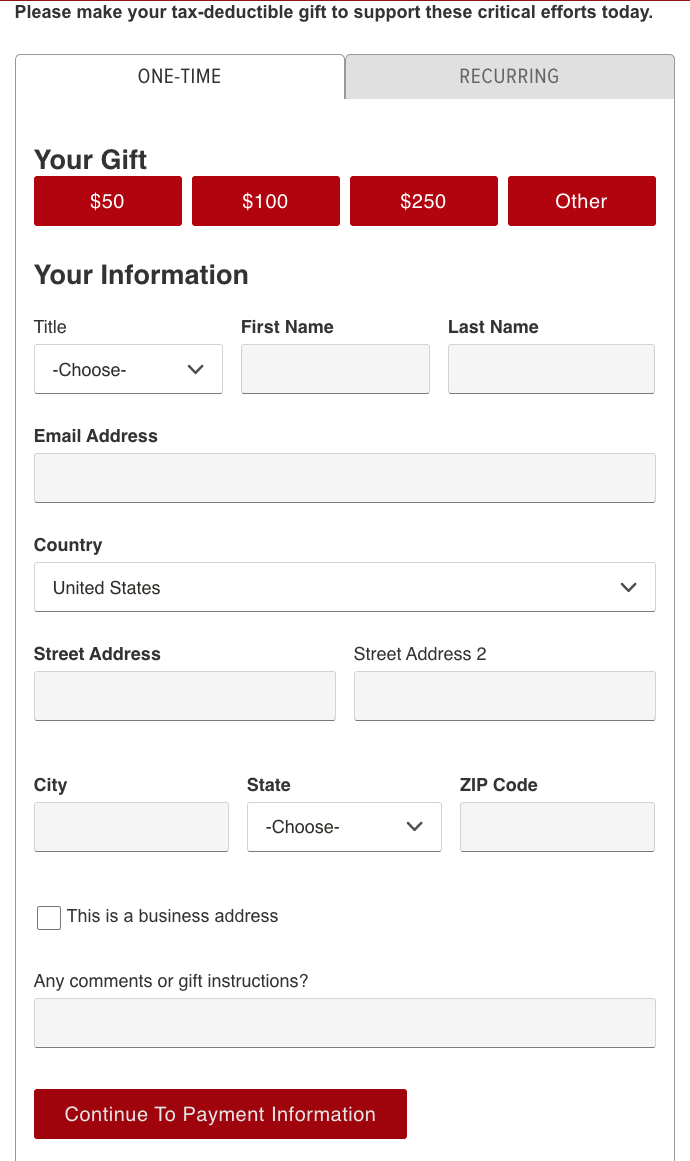Click into the Email Address field
Screen dimensions: 690x1161
[344, 478]
